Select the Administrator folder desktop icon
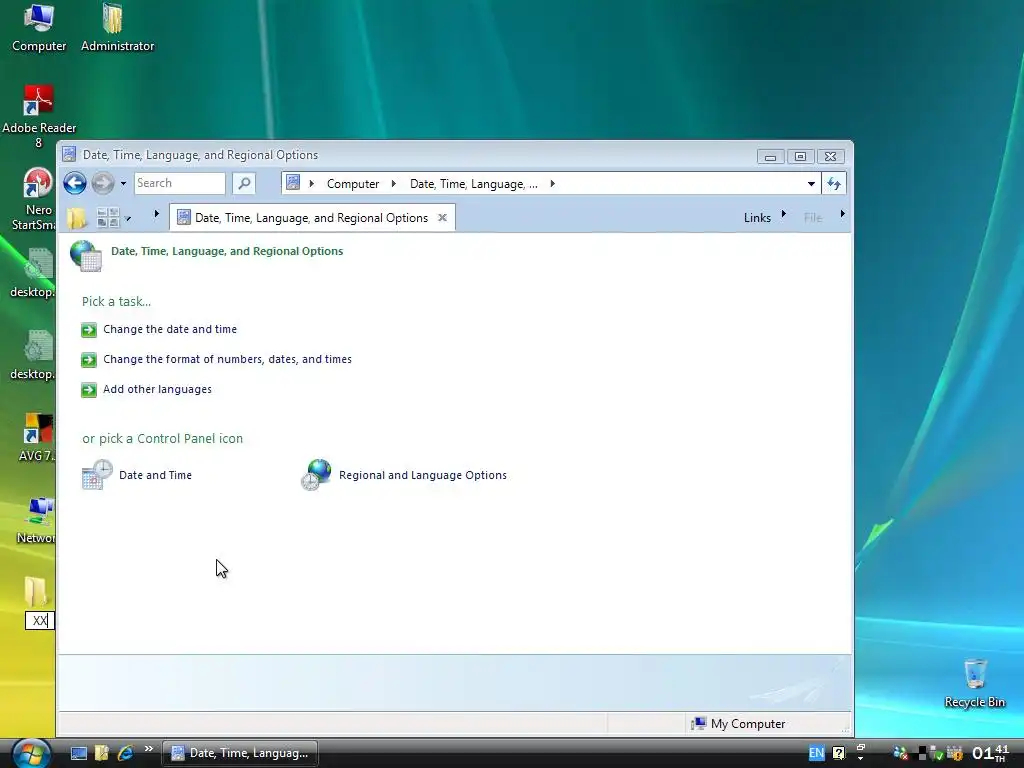 click(118, 27)
